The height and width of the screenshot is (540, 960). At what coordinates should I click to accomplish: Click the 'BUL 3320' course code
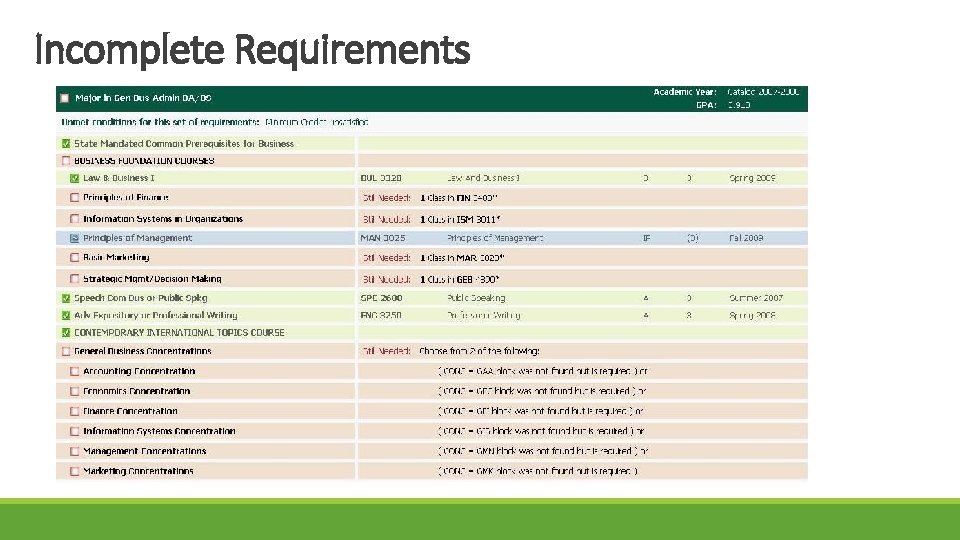(381, 178)
